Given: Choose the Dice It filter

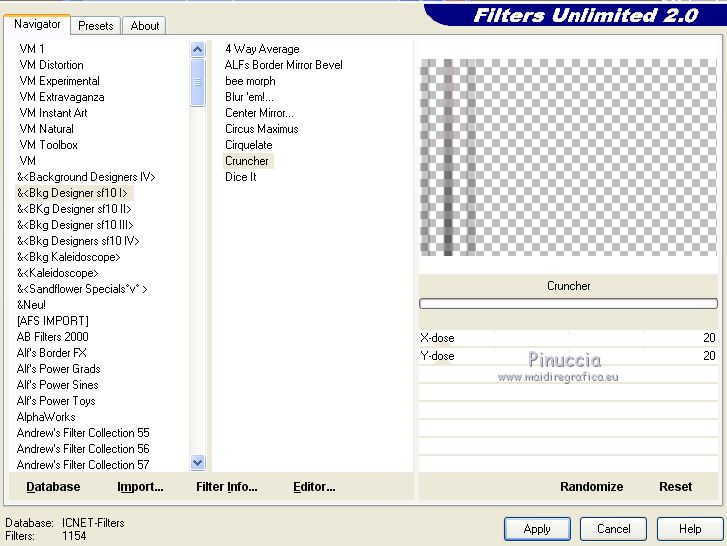Looking at the screenshot, I should 241,177.
